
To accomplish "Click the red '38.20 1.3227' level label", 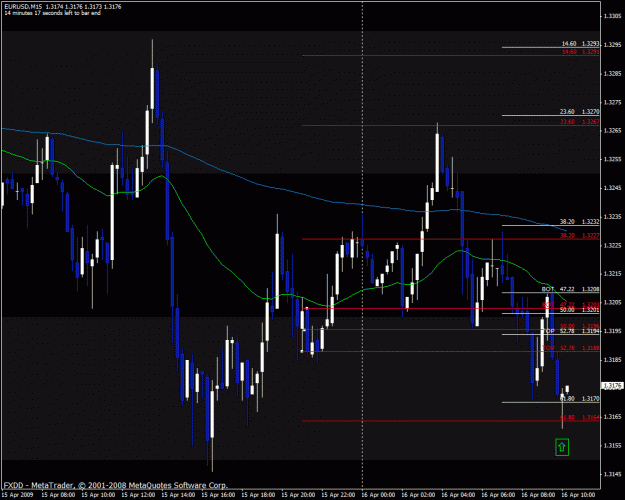I will (x=579, y=236).
